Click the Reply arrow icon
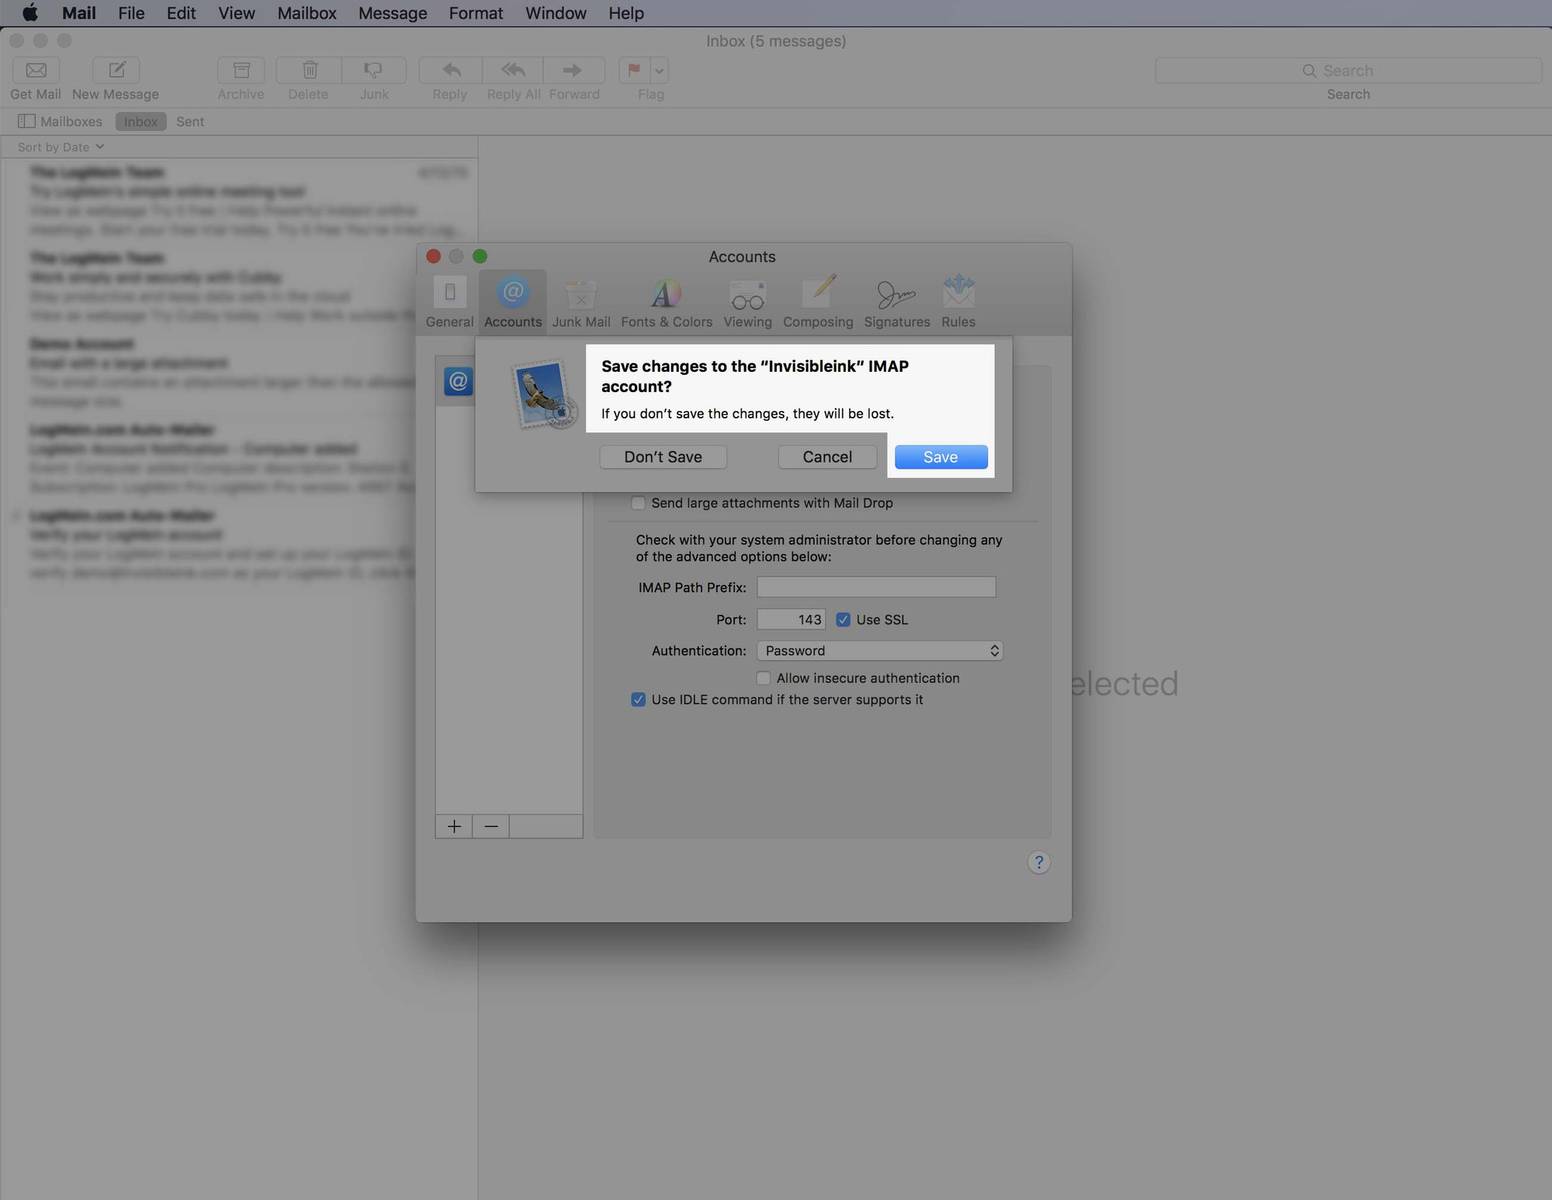This screenshot has width=1552, height=1200. [x=451, y=70]
